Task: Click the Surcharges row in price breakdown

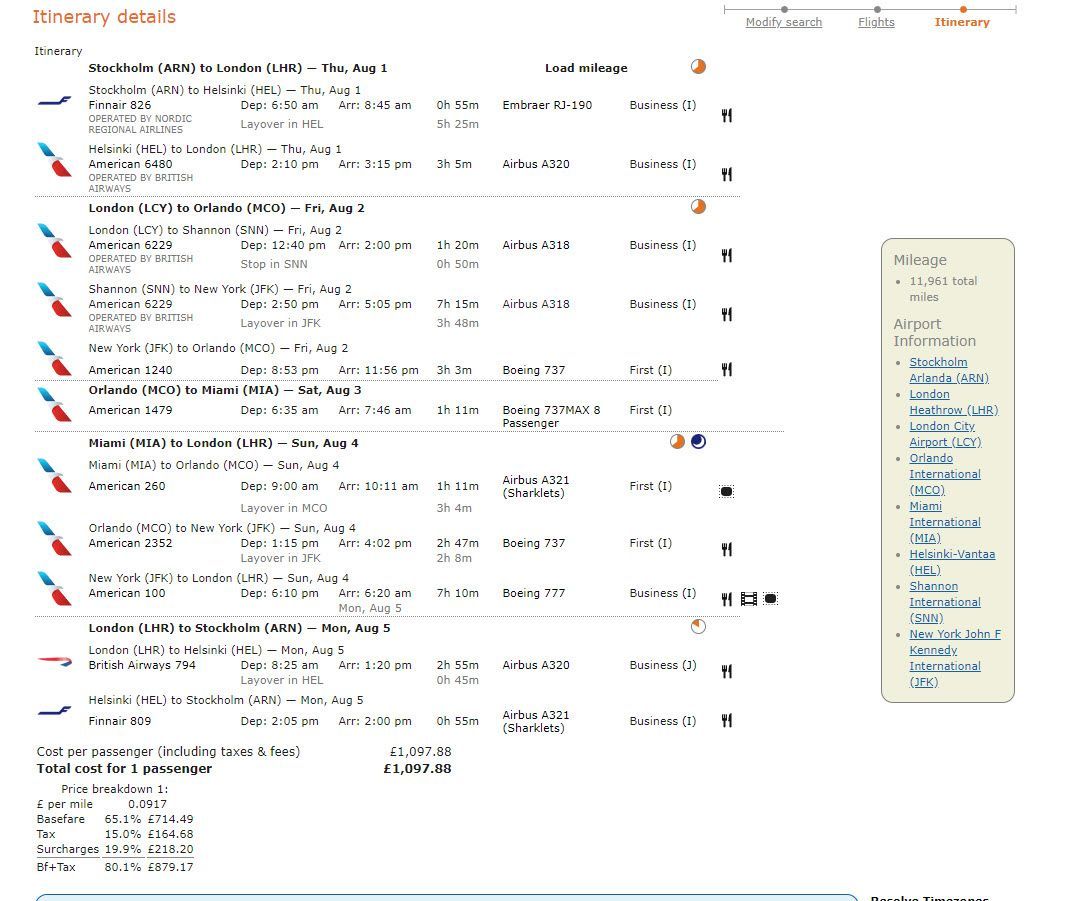Action: coord(115,849)
